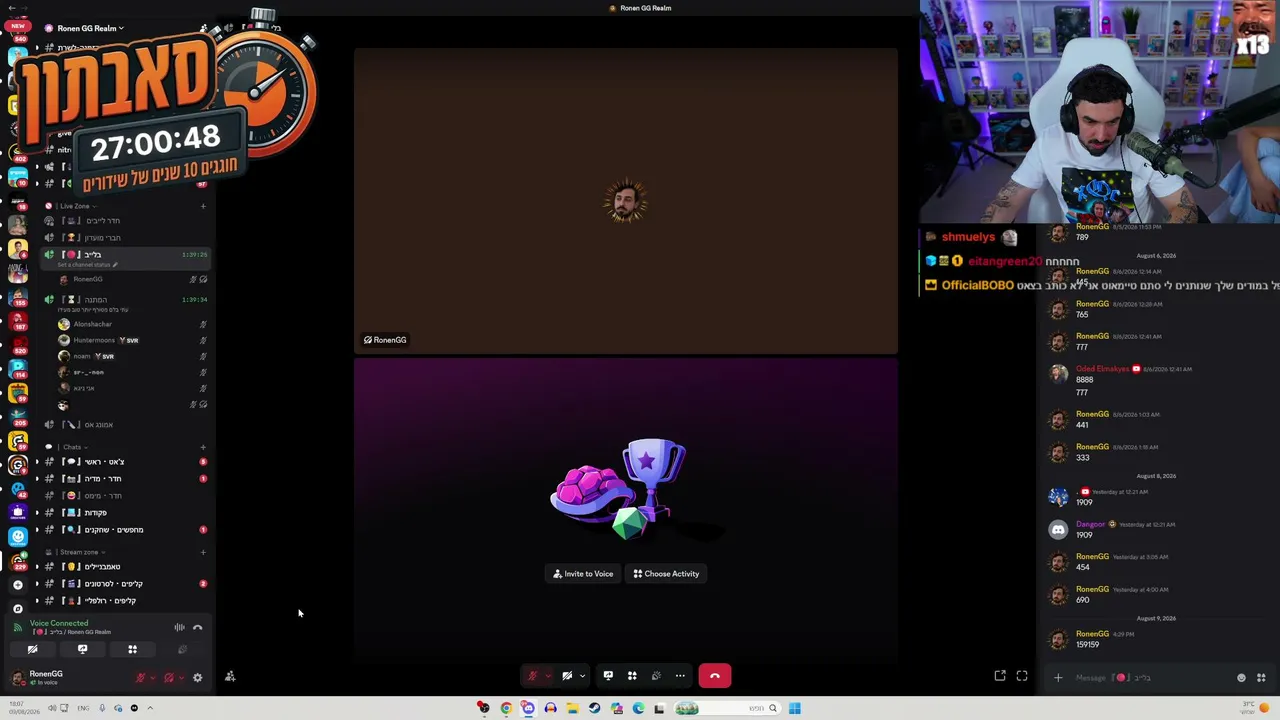Viewport: 1280px width, 720px height.
Task: Open Steam from the taskbar
Action: [x=594, y=708]
